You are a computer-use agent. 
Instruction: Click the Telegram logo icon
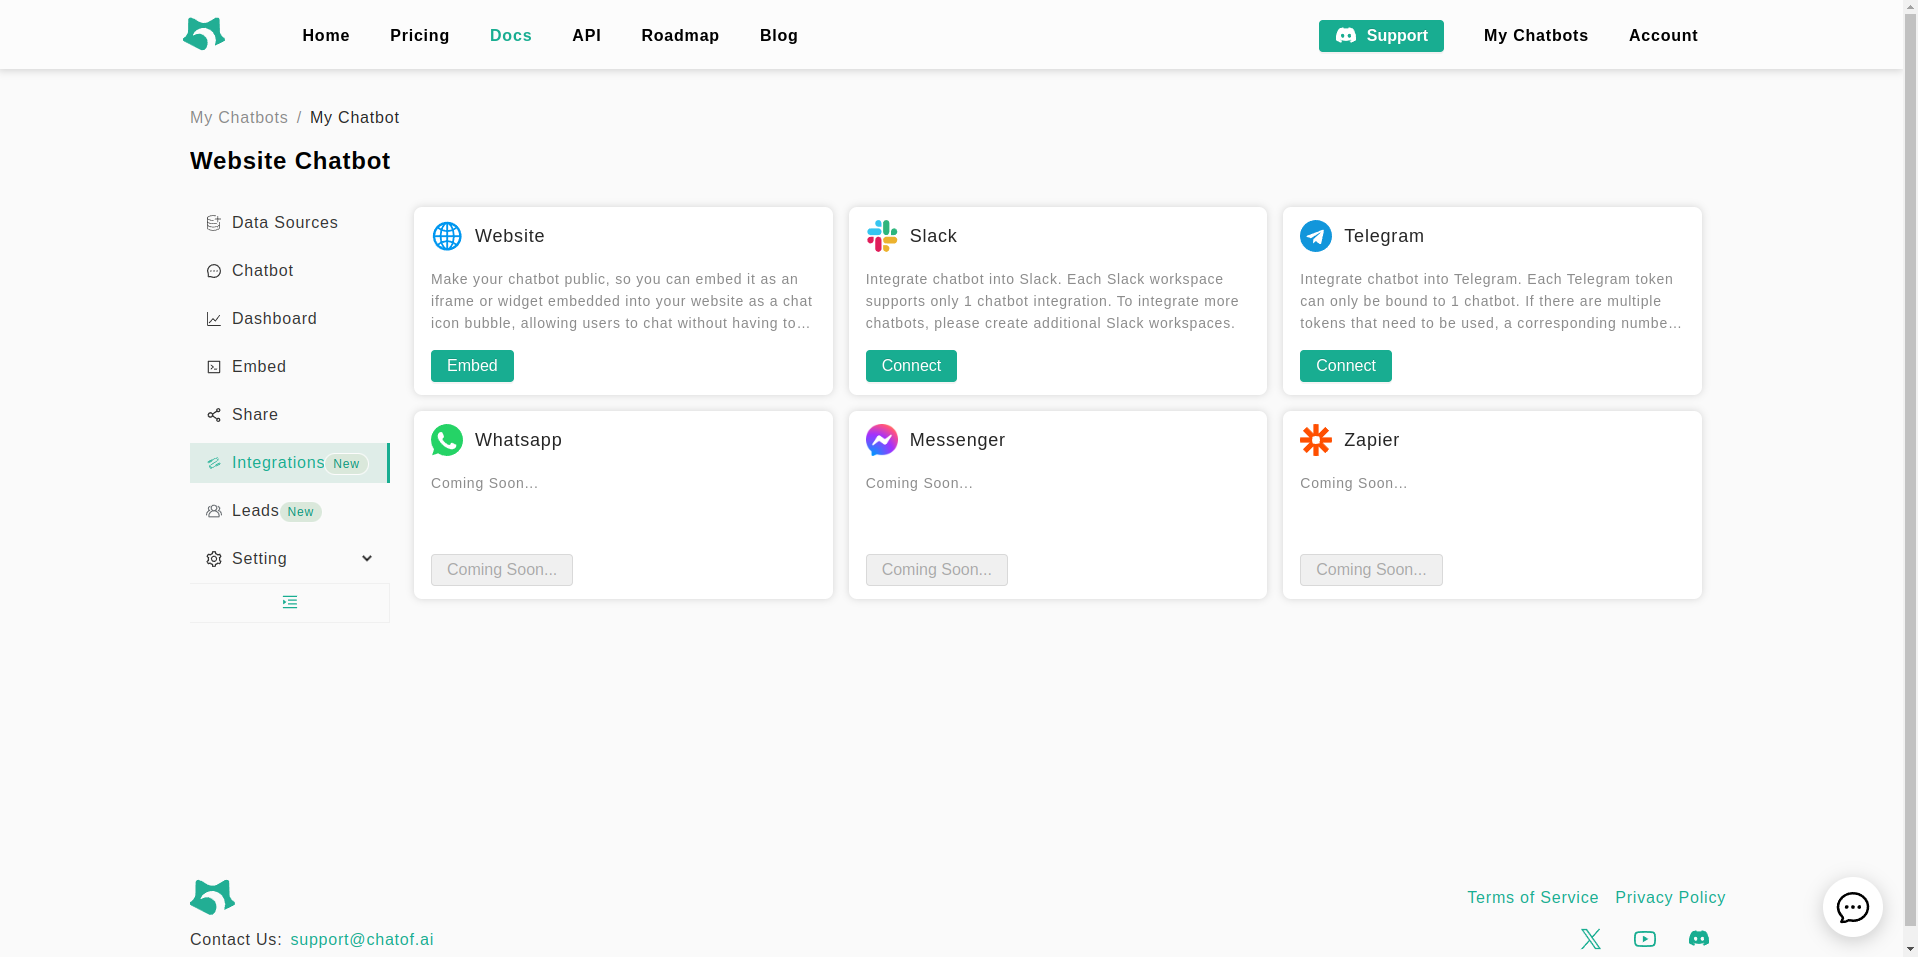coord(1316,236)
